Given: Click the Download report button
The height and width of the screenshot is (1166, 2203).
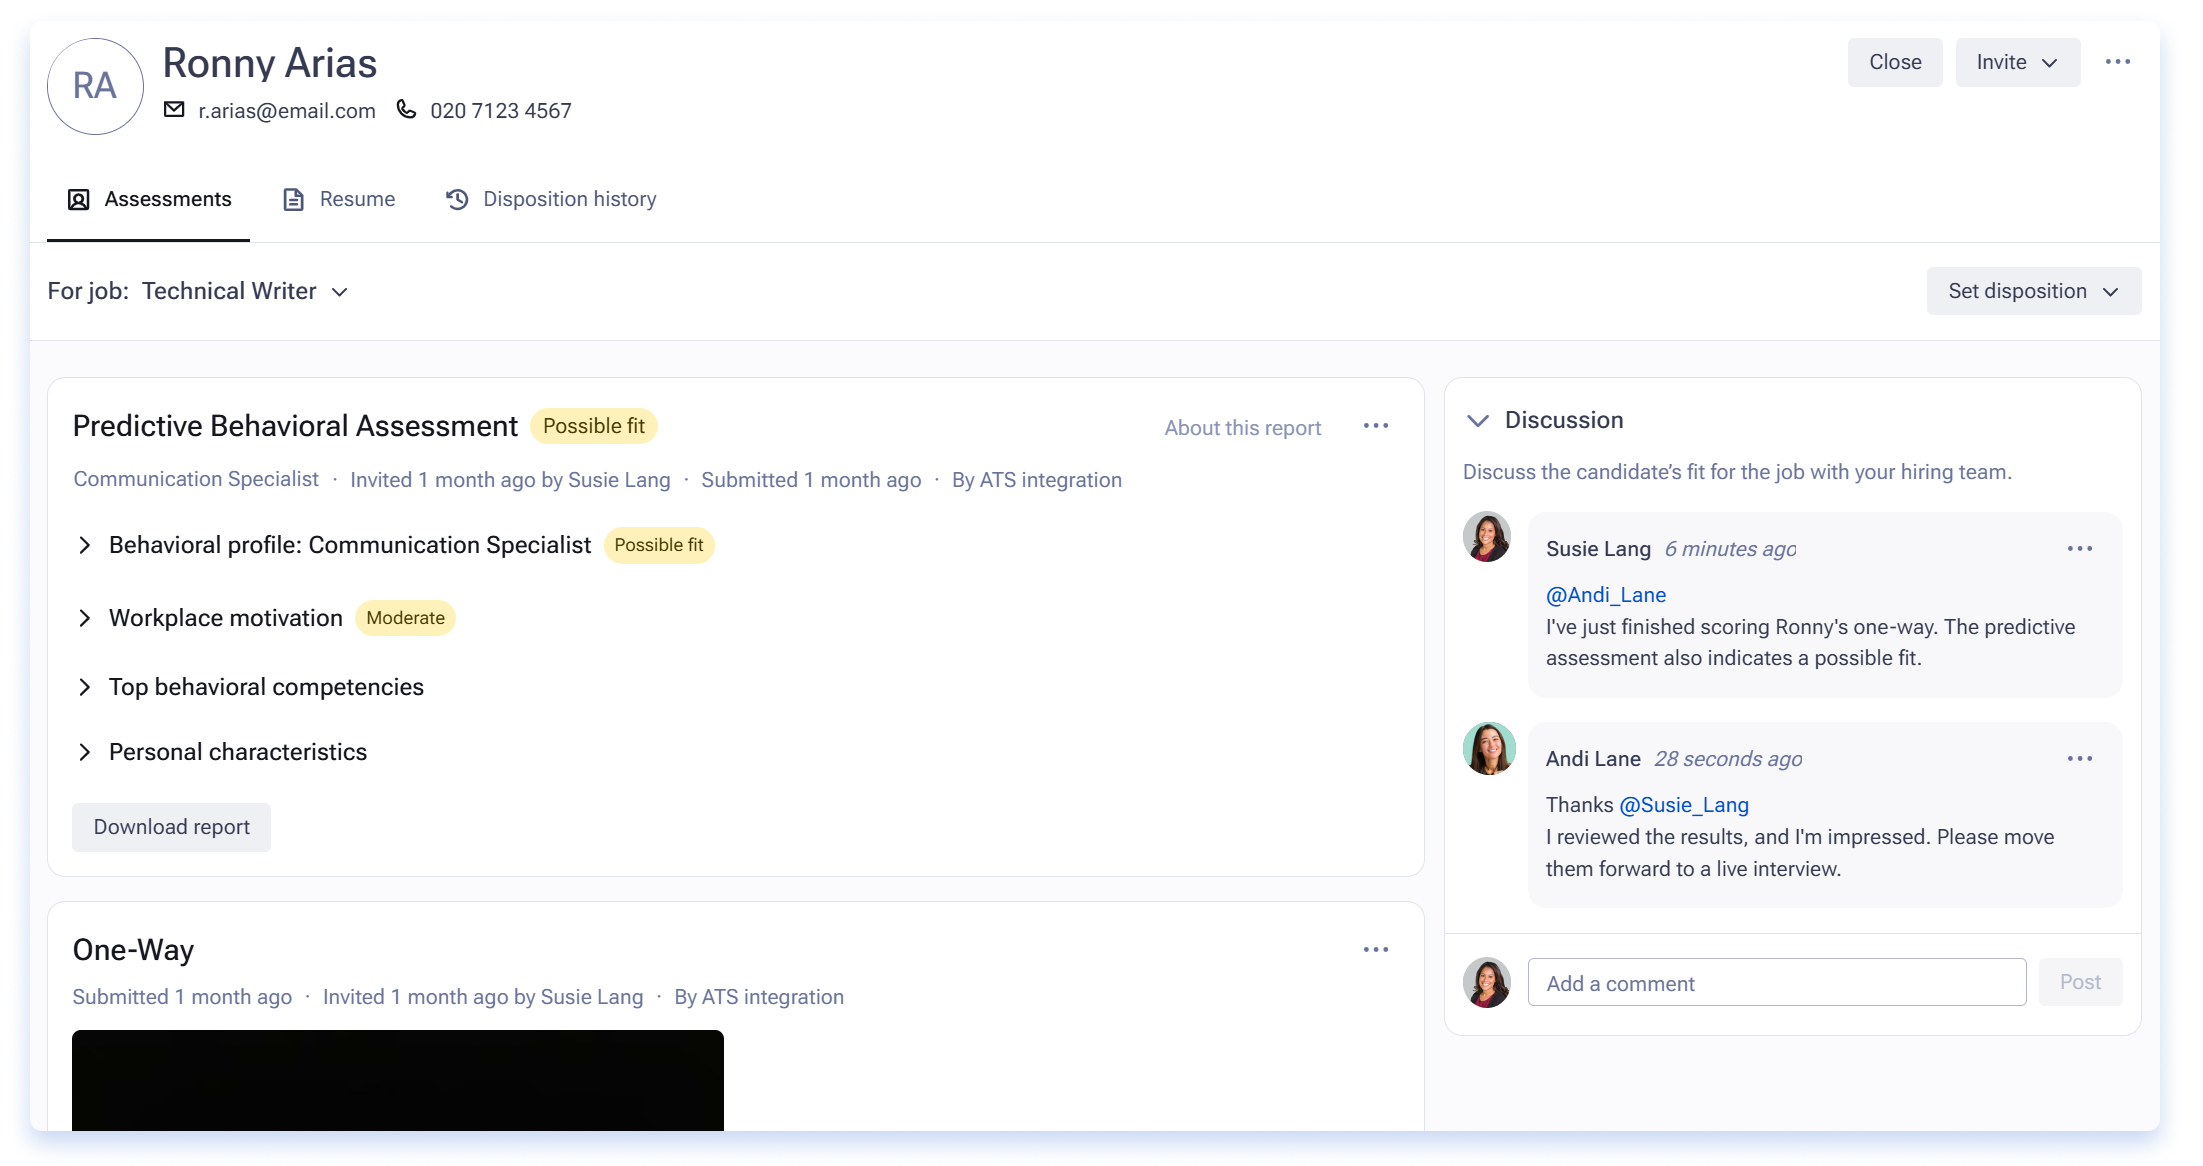Looking at the screenshot, I should pyautogui.click(x=171, y=827).
